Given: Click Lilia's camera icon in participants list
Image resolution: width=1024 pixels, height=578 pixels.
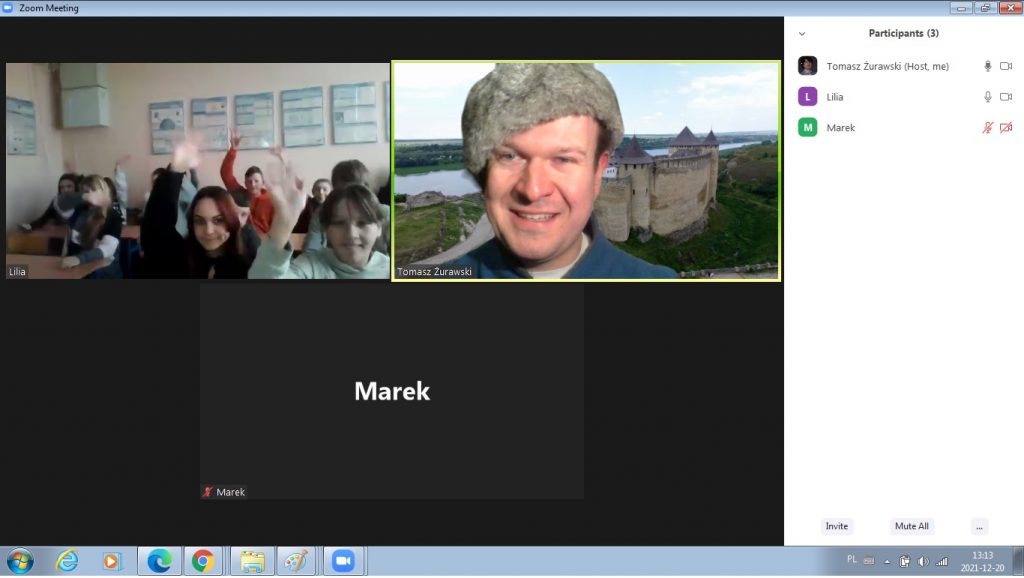Looking at the screenshot, I should (1006, 97).
